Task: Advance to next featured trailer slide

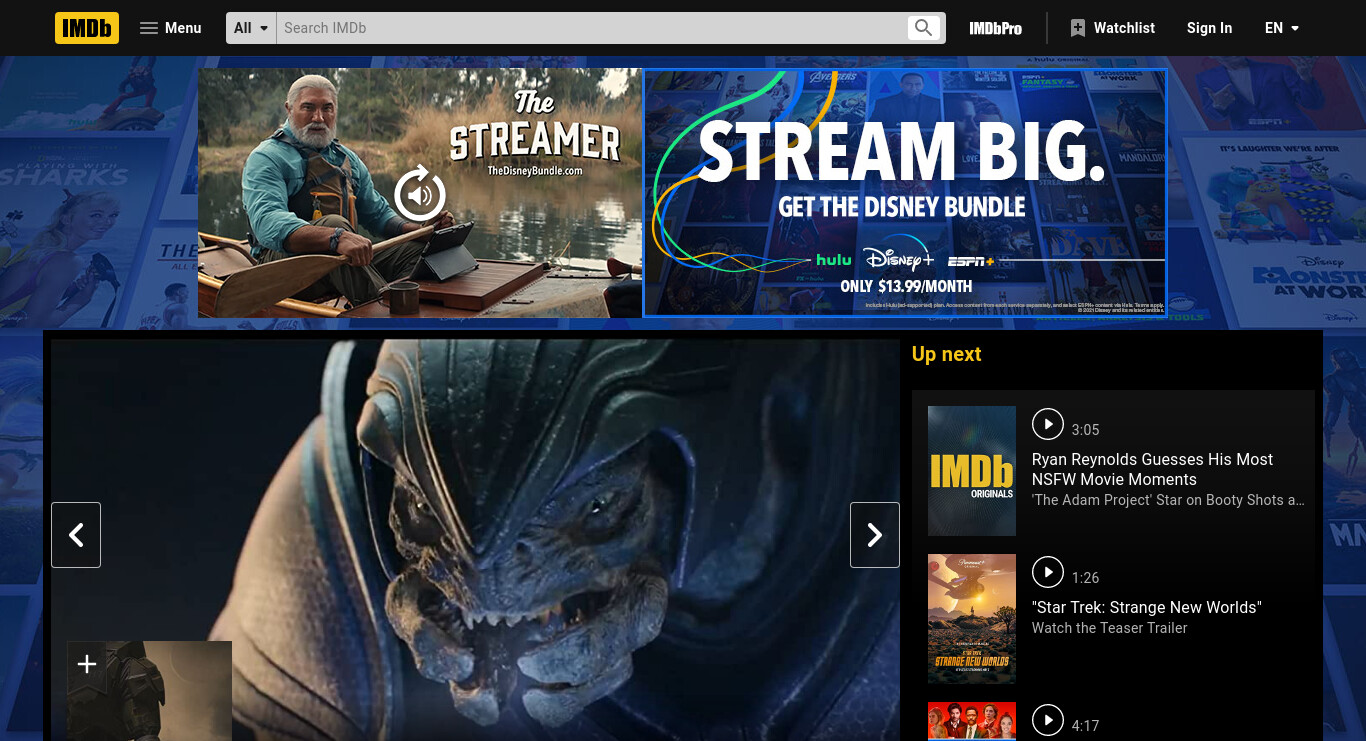Action: [x=875, y=535]
